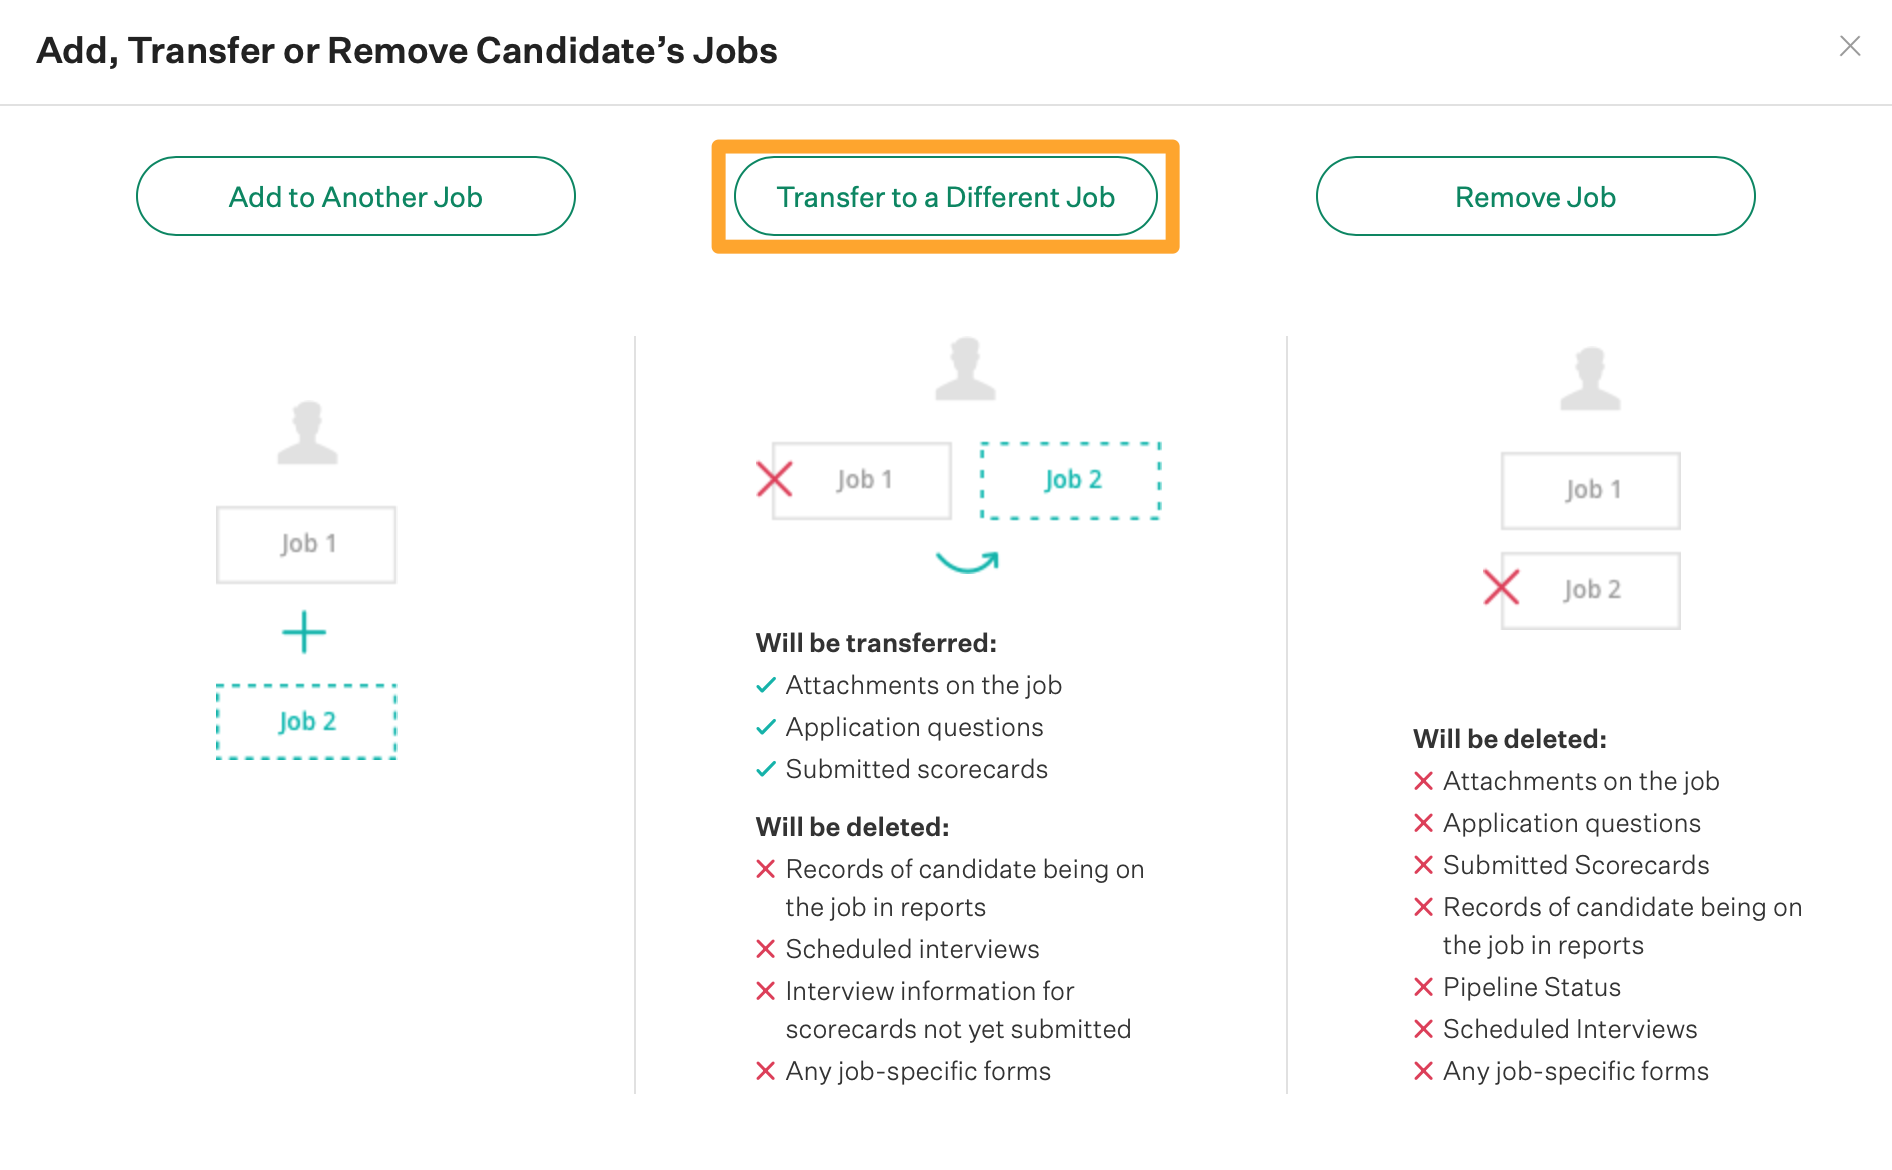Click the dashed Job 2 box in the Transfer diagram
The width and height of the screenshot is (1892, 1170).
click(1071, 480)
